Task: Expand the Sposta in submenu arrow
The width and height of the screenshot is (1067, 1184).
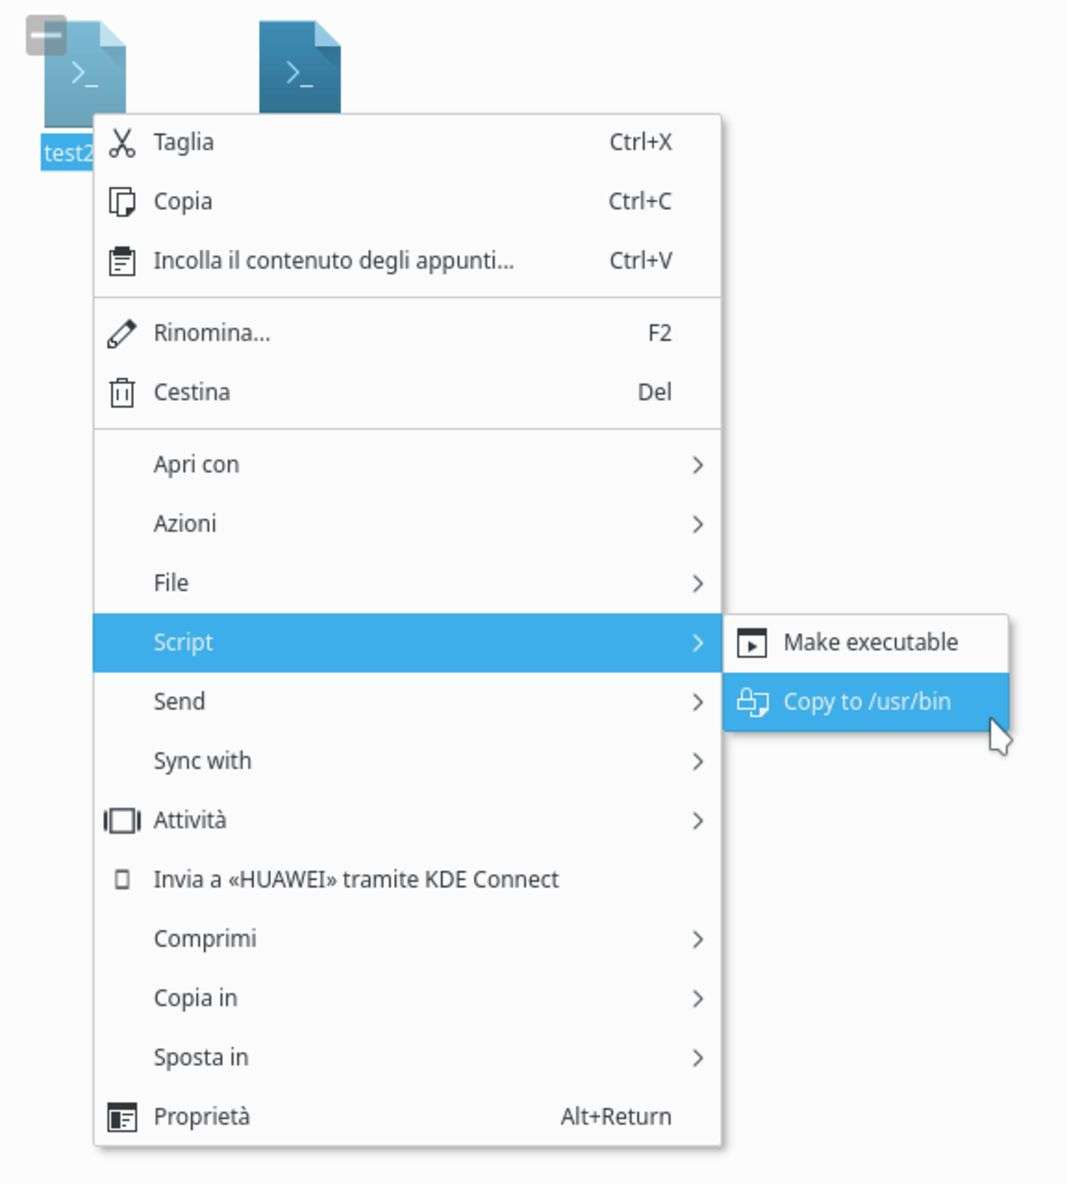Action: coord(697,1058)
